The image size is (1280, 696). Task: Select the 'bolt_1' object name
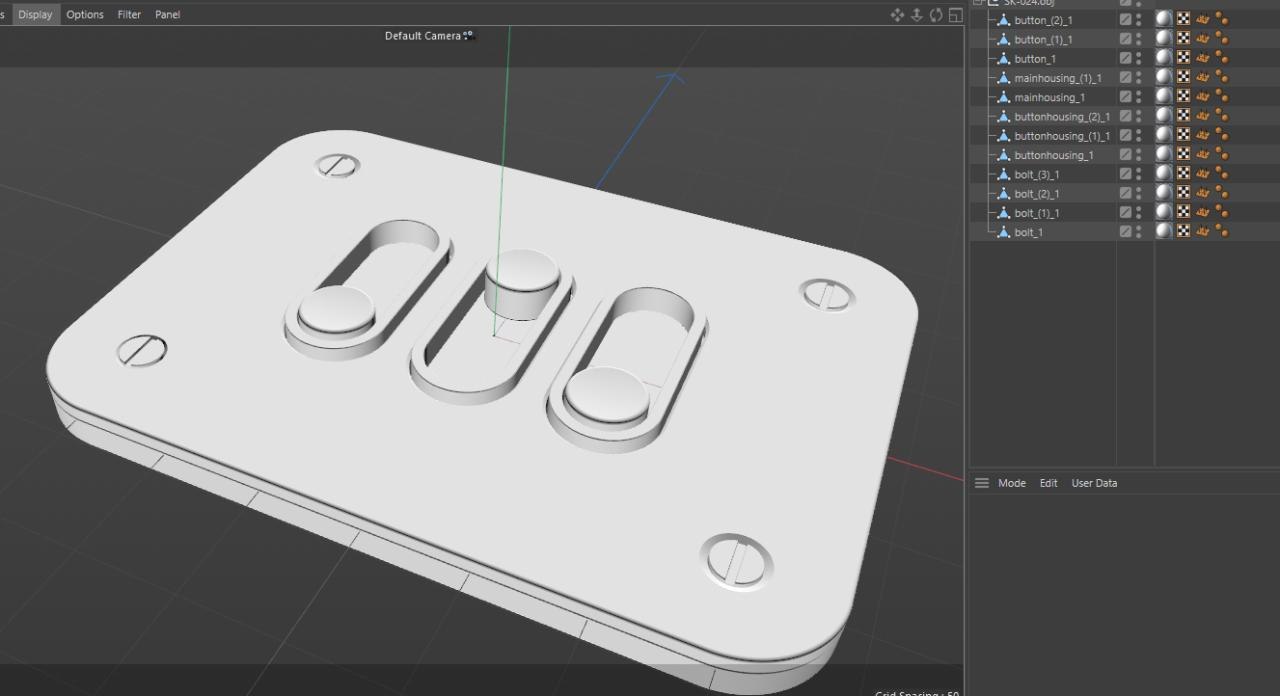1028,232
